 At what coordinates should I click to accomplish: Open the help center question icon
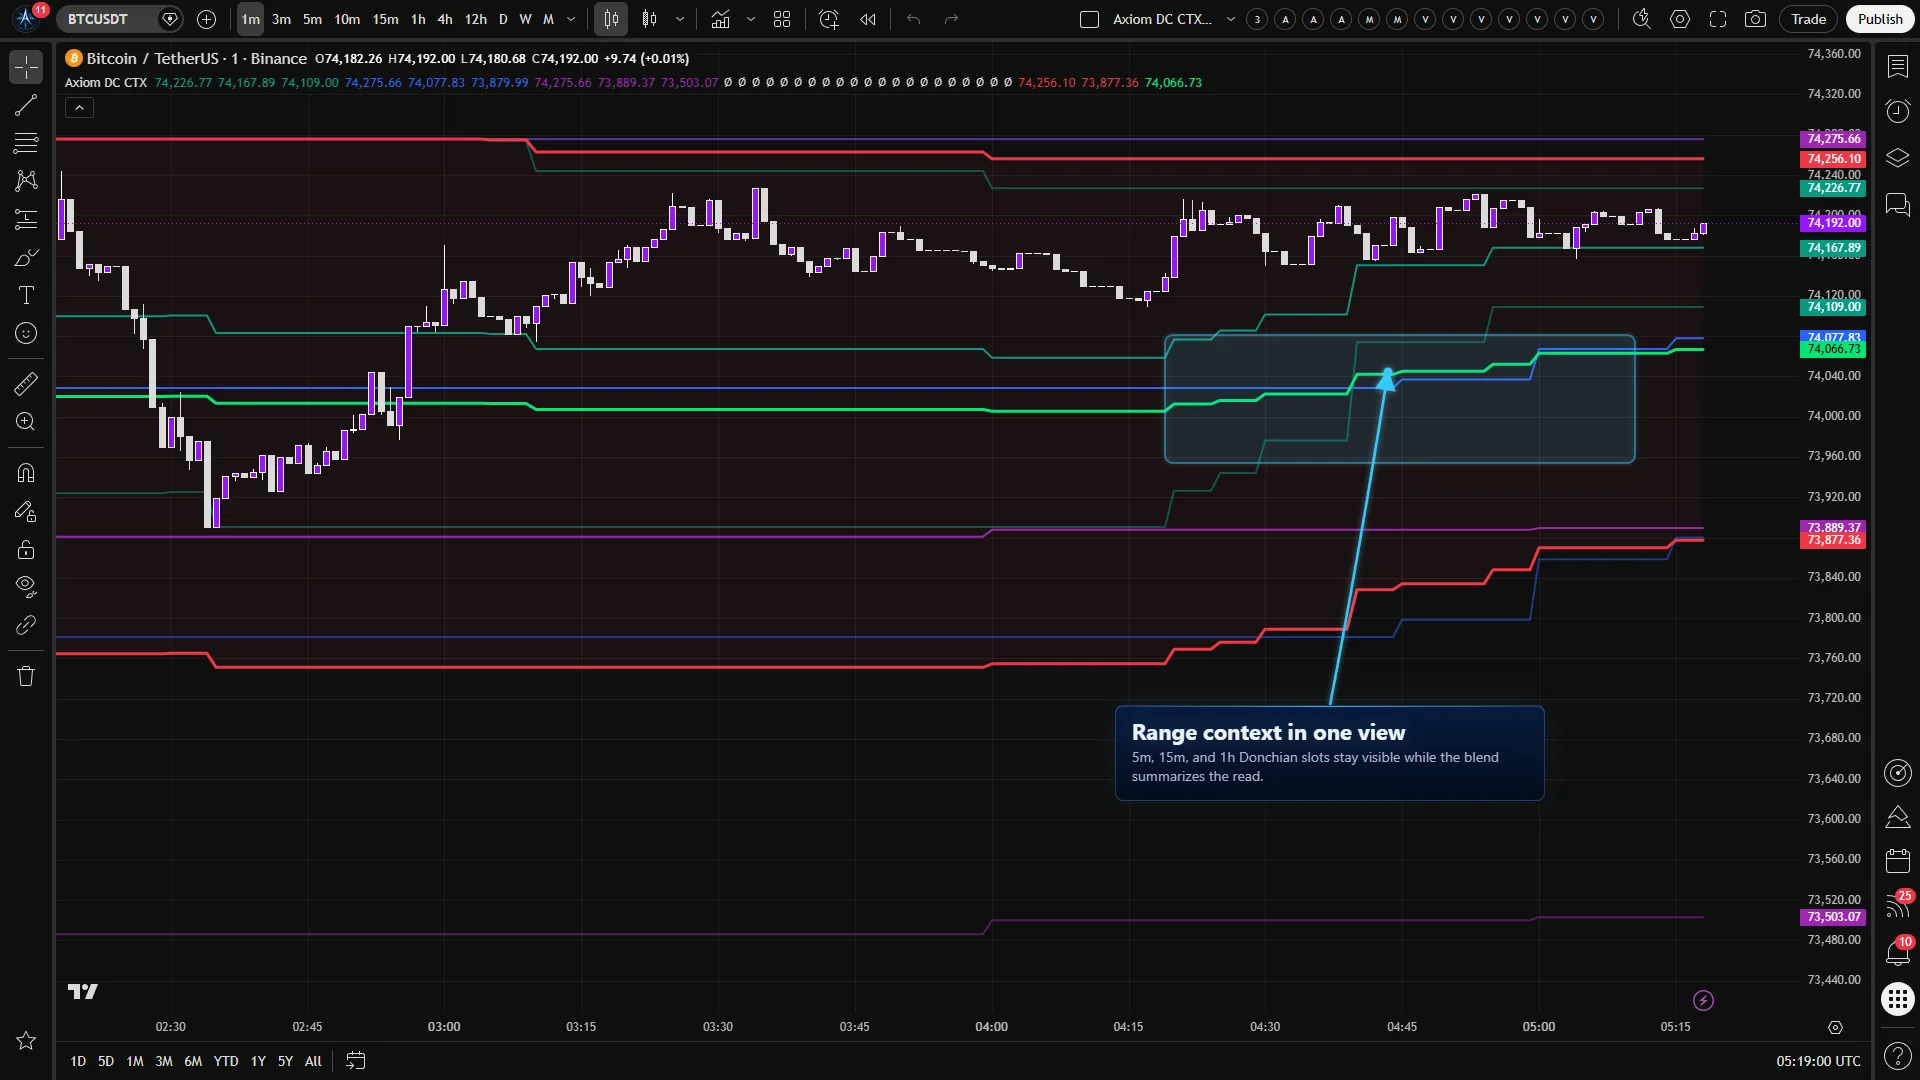point(1897,1055)
